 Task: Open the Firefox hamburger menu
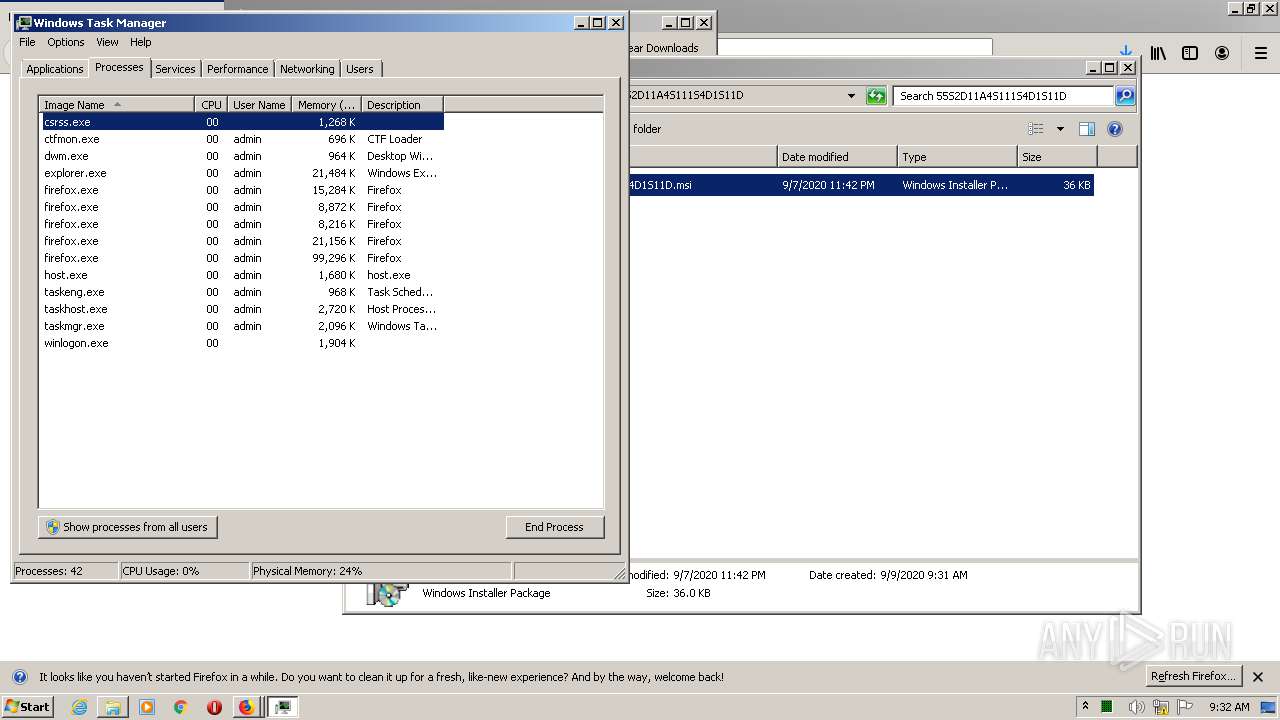1260,53
